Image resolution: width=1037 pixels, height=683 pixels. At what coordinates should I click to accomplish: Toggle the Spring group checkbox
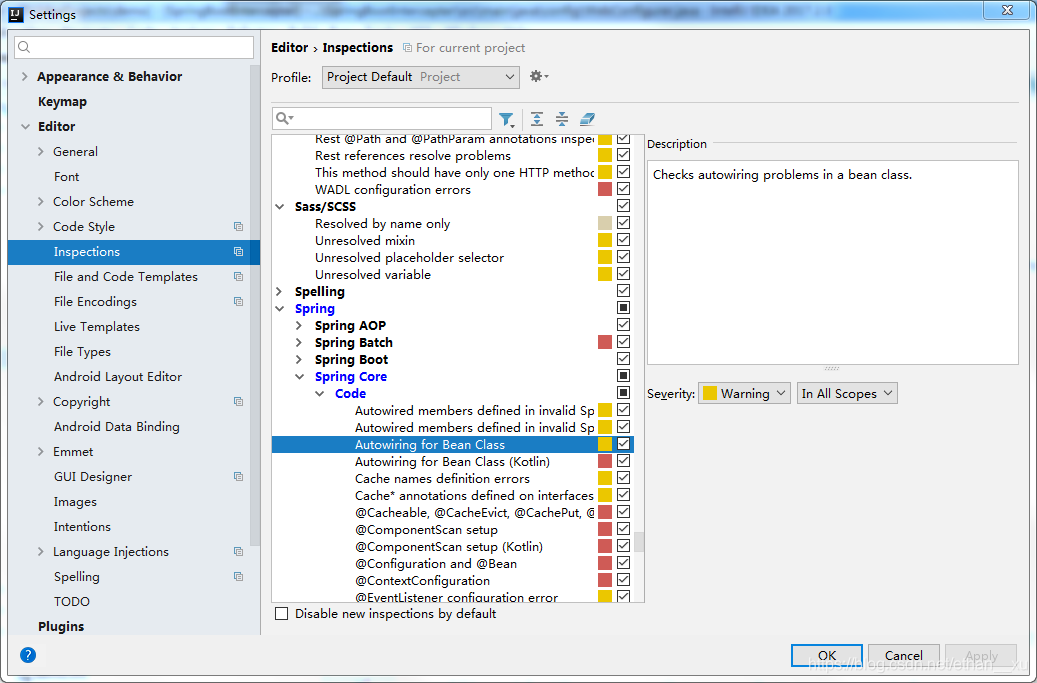pos(624,307)
